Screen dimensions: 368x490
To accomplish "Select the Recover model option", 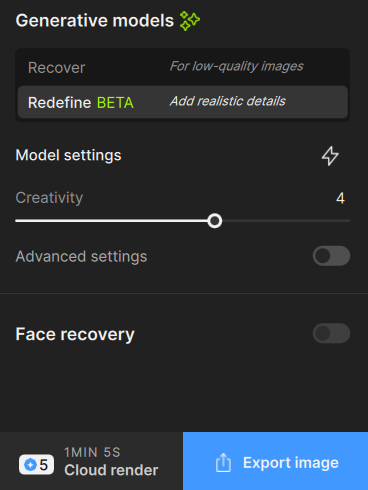I will (183, 67).
